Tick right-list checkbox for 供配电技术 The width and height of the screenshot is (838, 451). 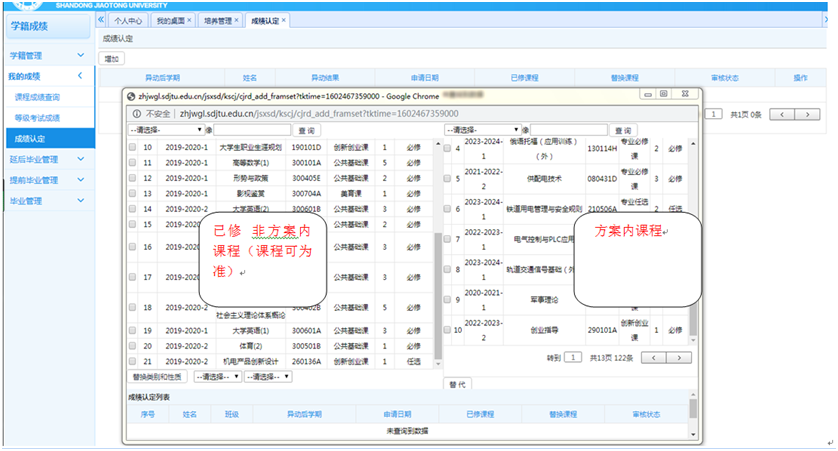[447, 178]
